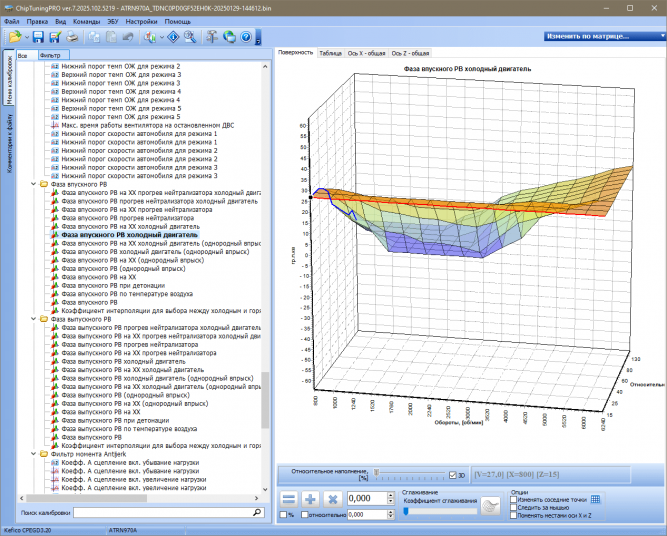The image size is (667, 536).
Task: Enable Следить за мышью option
Action: tap(514, 507)
